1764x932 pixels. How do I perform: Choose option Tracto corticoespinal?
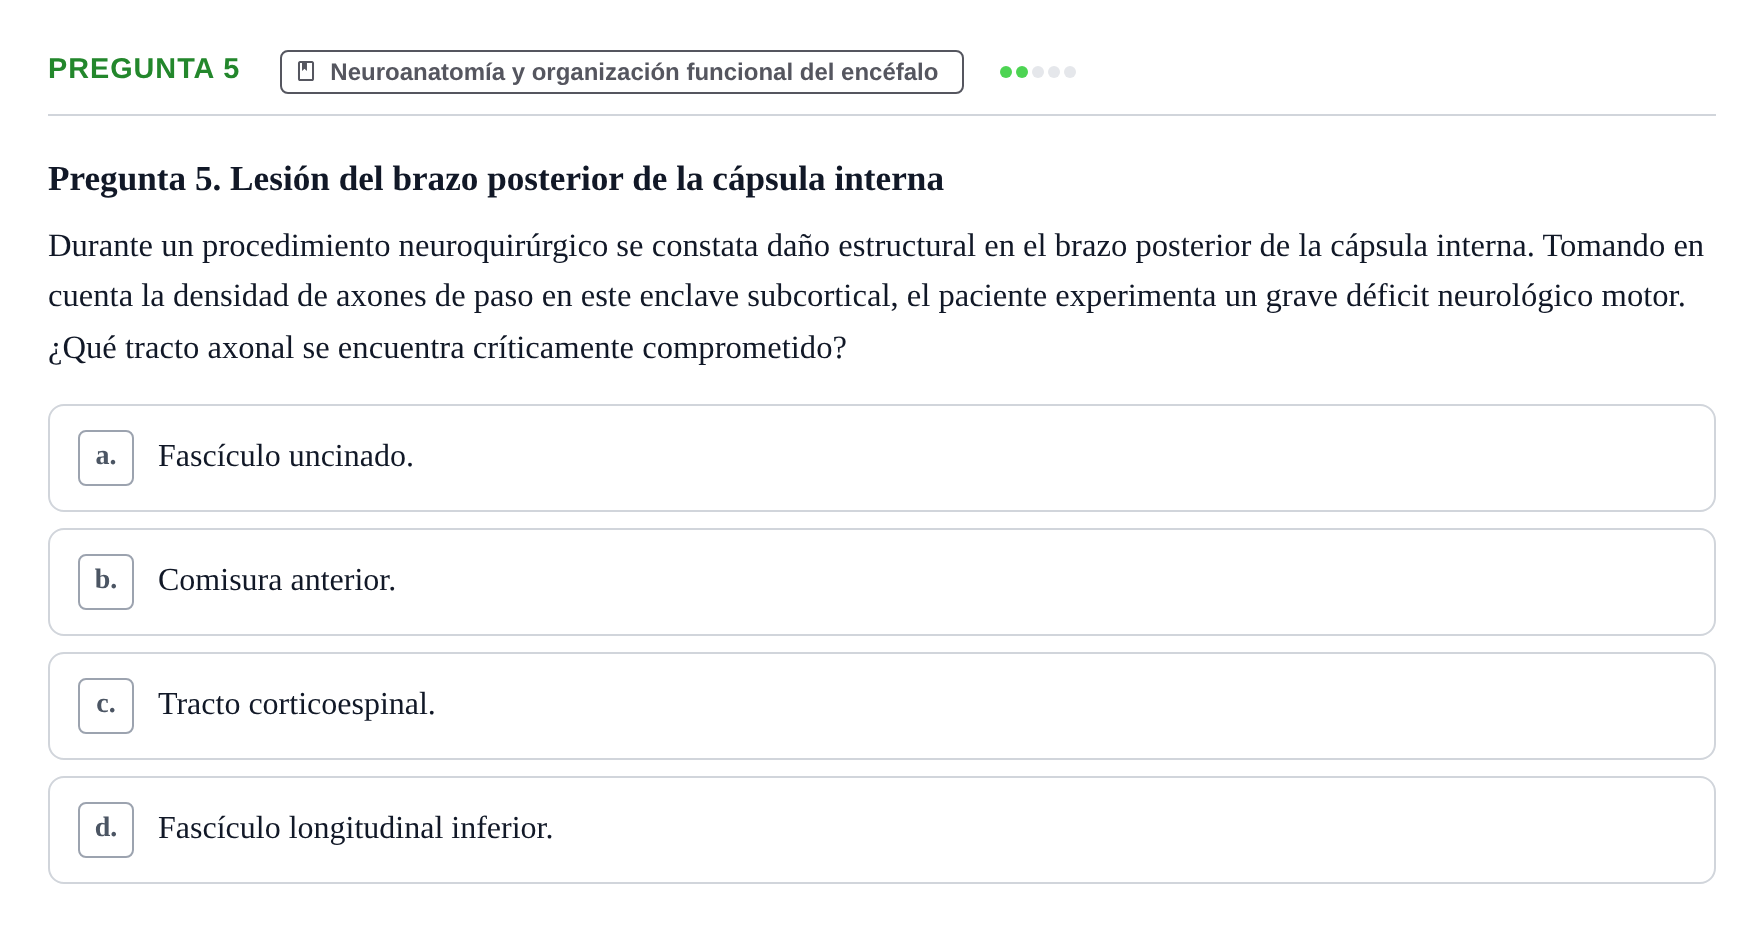point(297,704)
